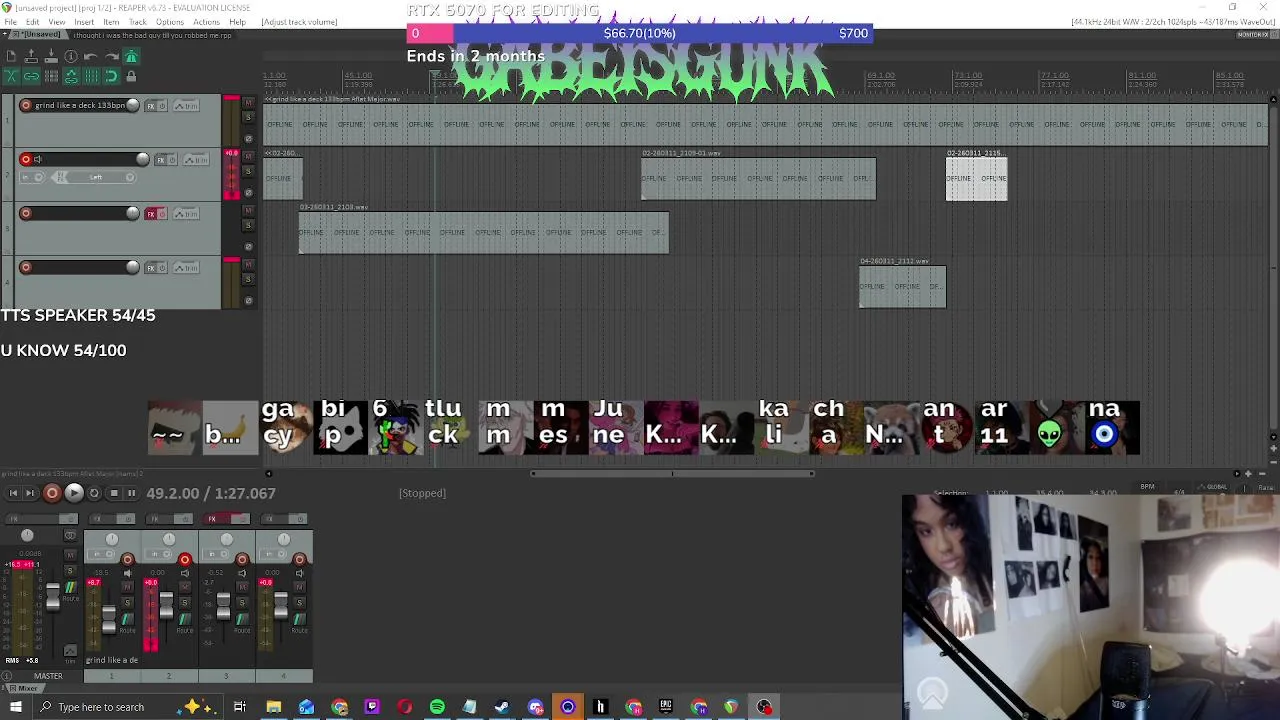Open the Options menu

point(170,21)
